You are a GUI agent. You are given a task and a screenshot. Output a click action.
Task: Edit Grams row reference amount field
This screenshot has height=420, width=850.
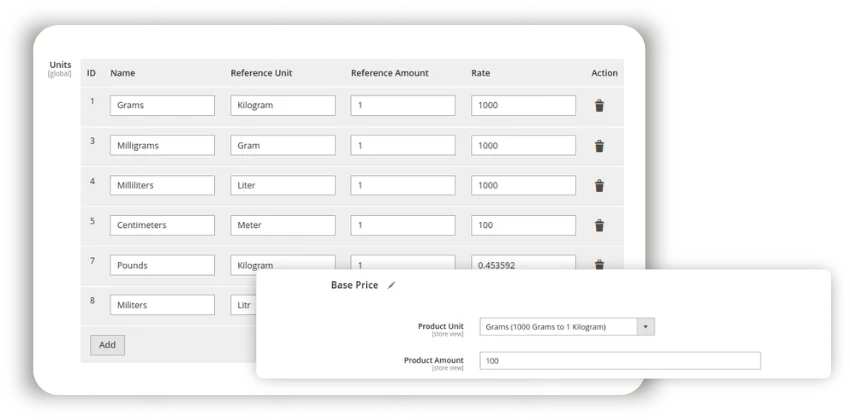click(x=403, y=105)
